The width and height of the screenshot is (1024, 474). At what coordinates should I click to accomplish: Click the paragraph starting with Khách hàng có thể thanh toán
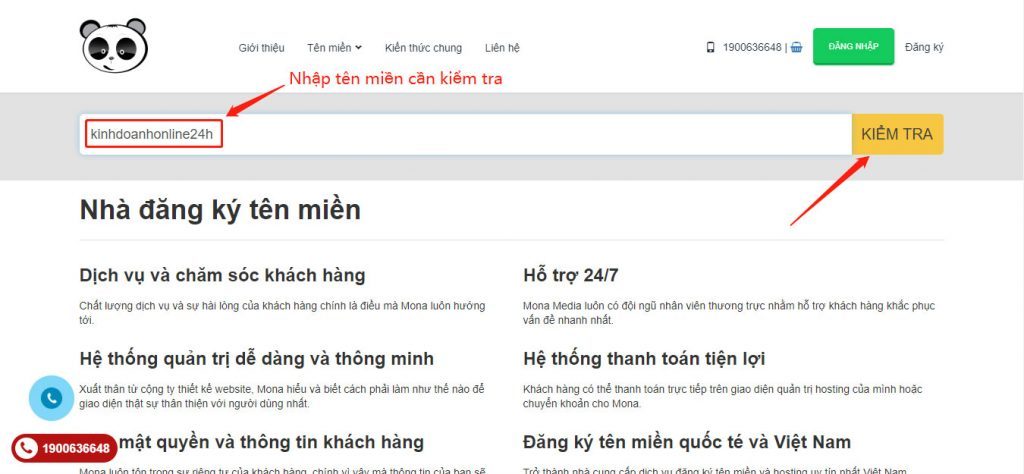pos(722,396)
